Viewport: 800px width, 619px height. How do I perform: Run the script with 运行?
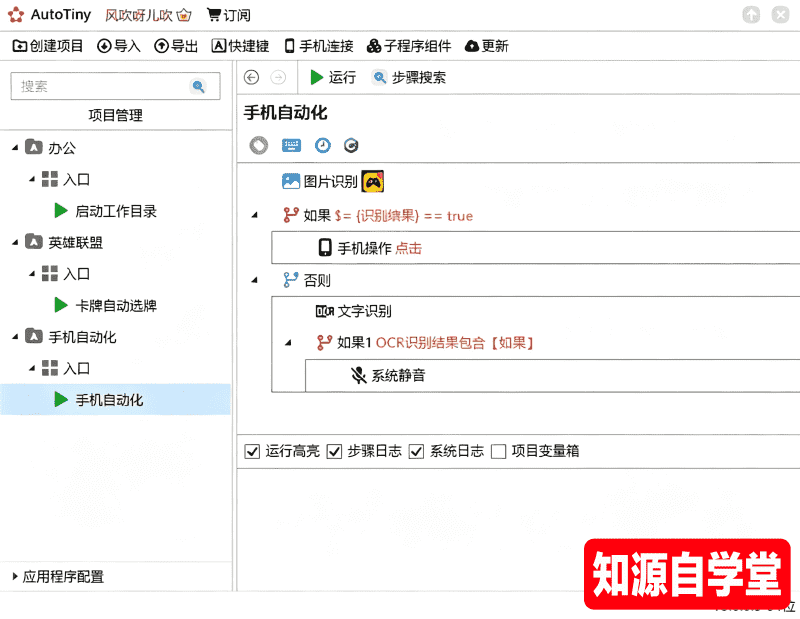(333, 77)
